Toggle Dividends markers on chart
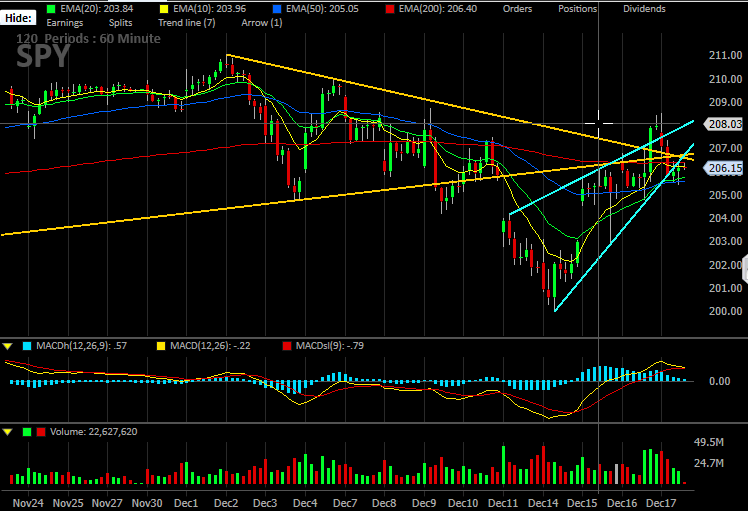The image size is (748, 511). [x=644, y=9]
